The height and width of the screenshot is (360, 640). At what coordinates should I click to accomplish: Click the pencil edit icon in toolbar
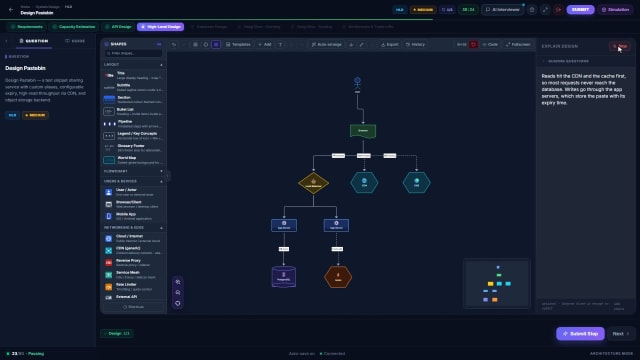coord(362,44)
